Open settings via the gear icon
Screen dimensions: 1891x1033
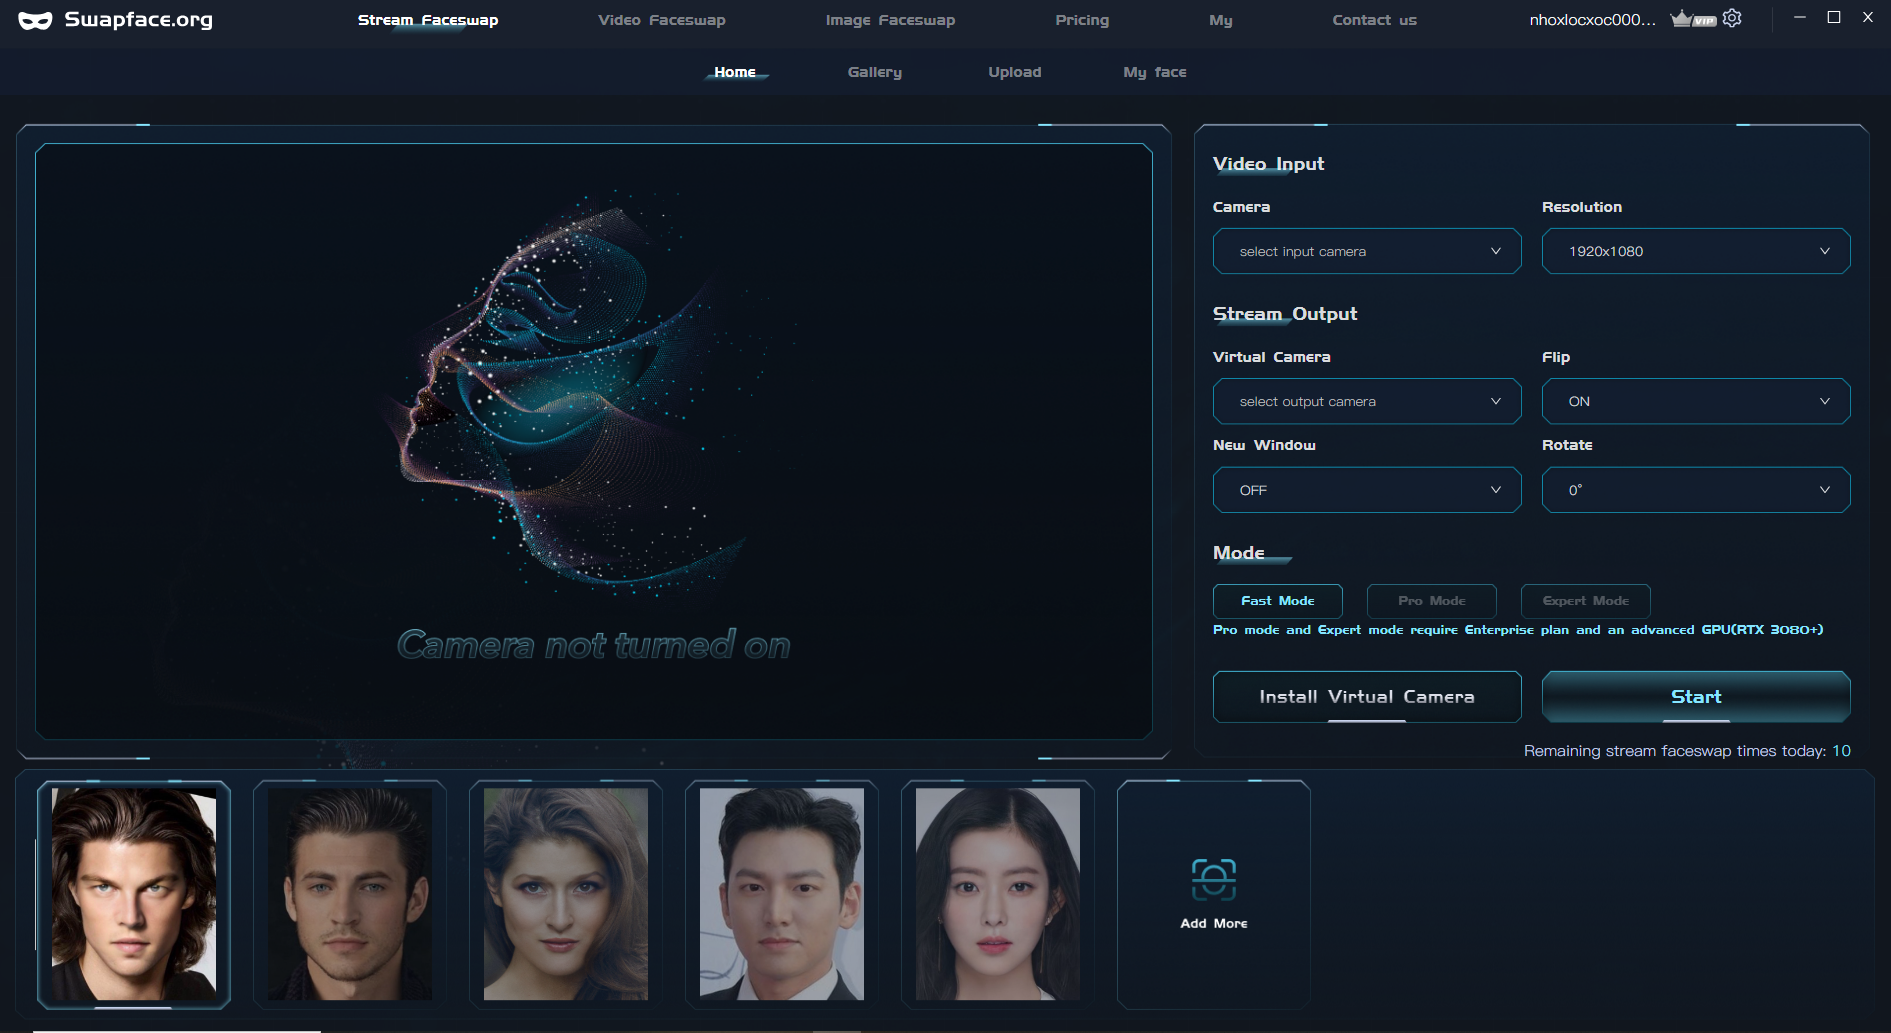tap(1732, 19)
